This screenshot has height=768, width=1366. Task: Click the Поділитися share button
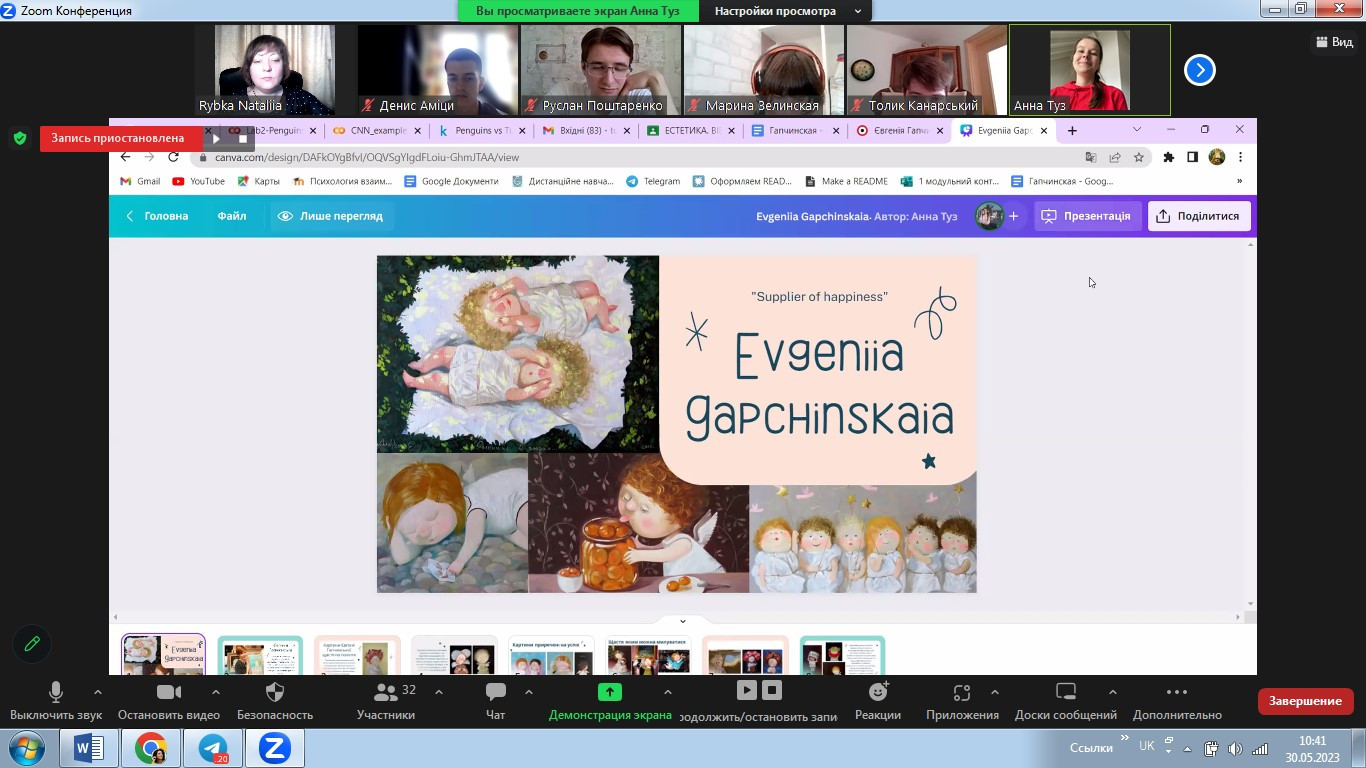click(x=1198, y=216)
